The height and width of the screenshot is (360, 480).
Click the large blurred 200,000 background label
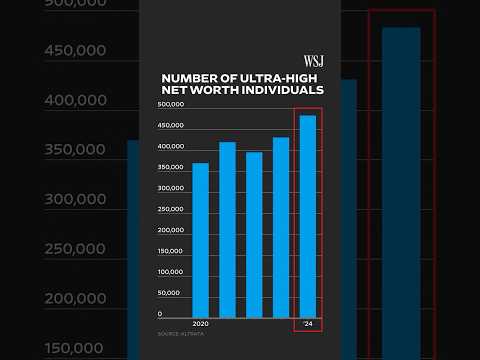point(75,298)
